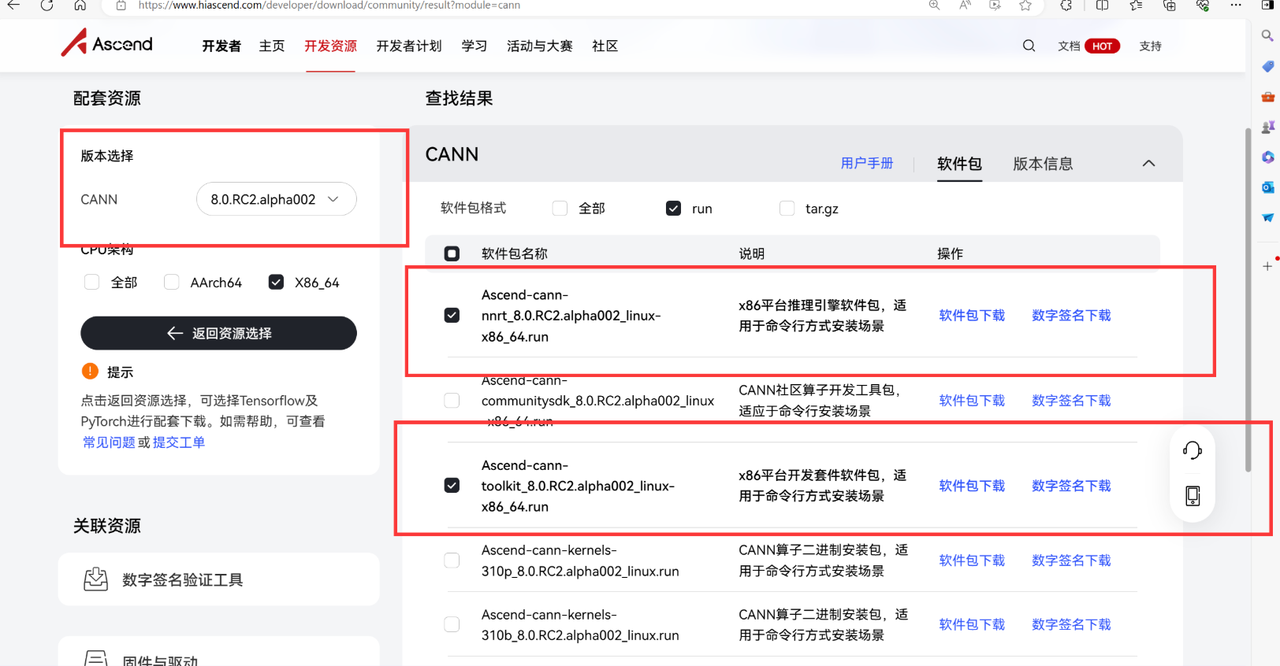Open 开发者计划 in the top navigation
Image resolution: width=1280 pixels, height=666 pixels.
pos(409,46)
